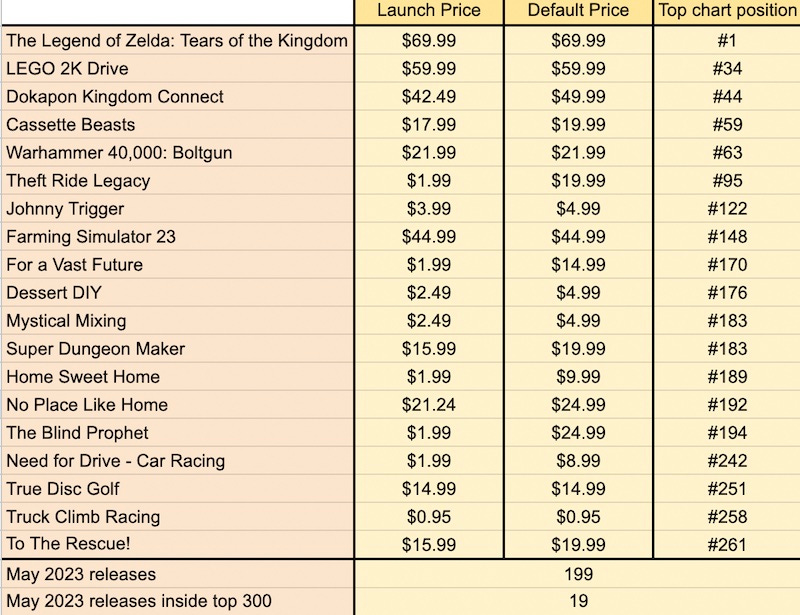Select The Legend of Zelda title cell
The width and height of the screenshot is (800, 615).
[x=177, y=40]
